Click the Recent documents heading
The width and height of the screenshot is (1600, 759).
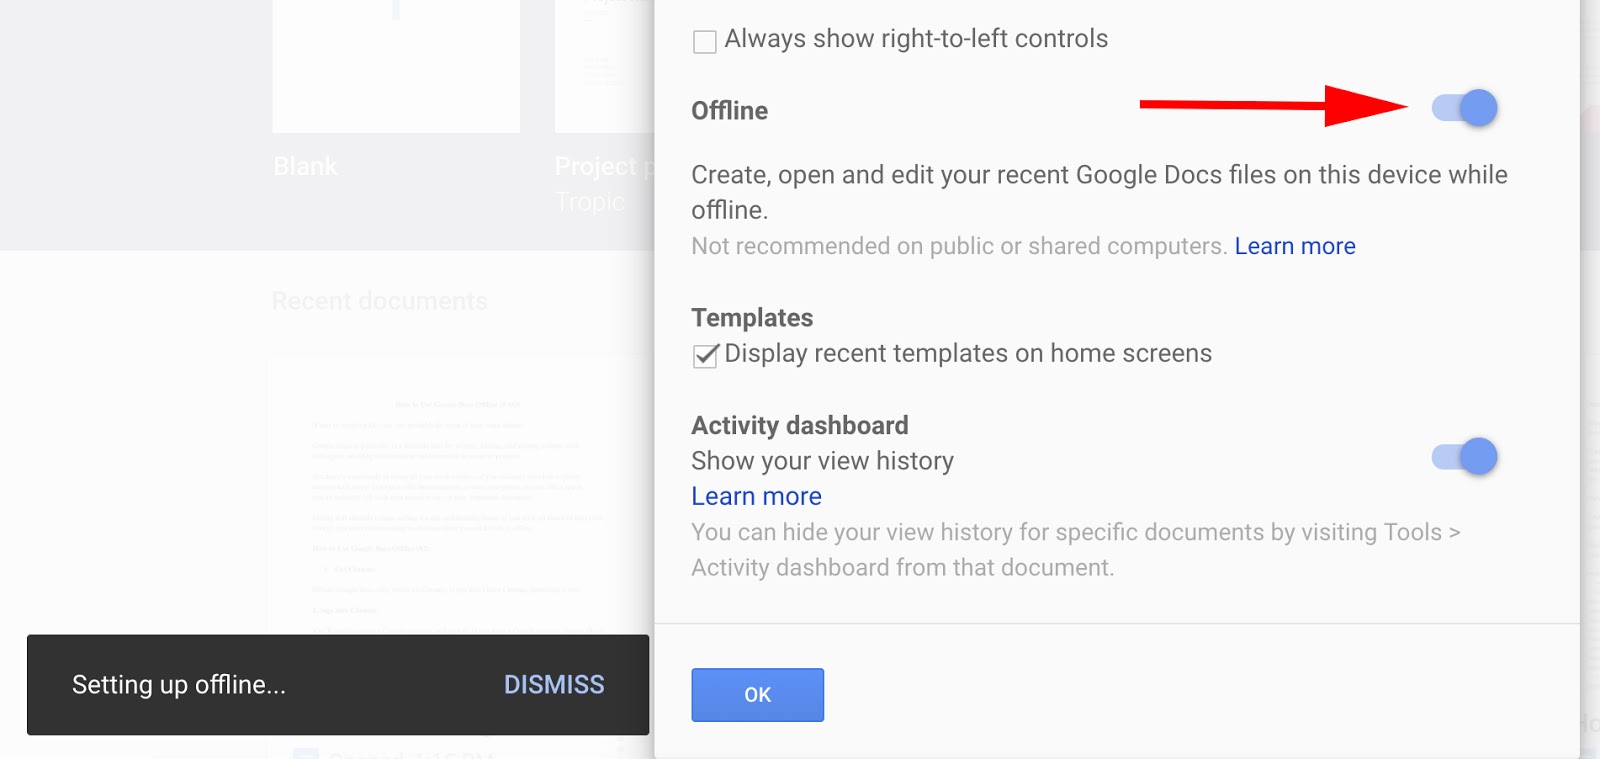click(380, 301)
